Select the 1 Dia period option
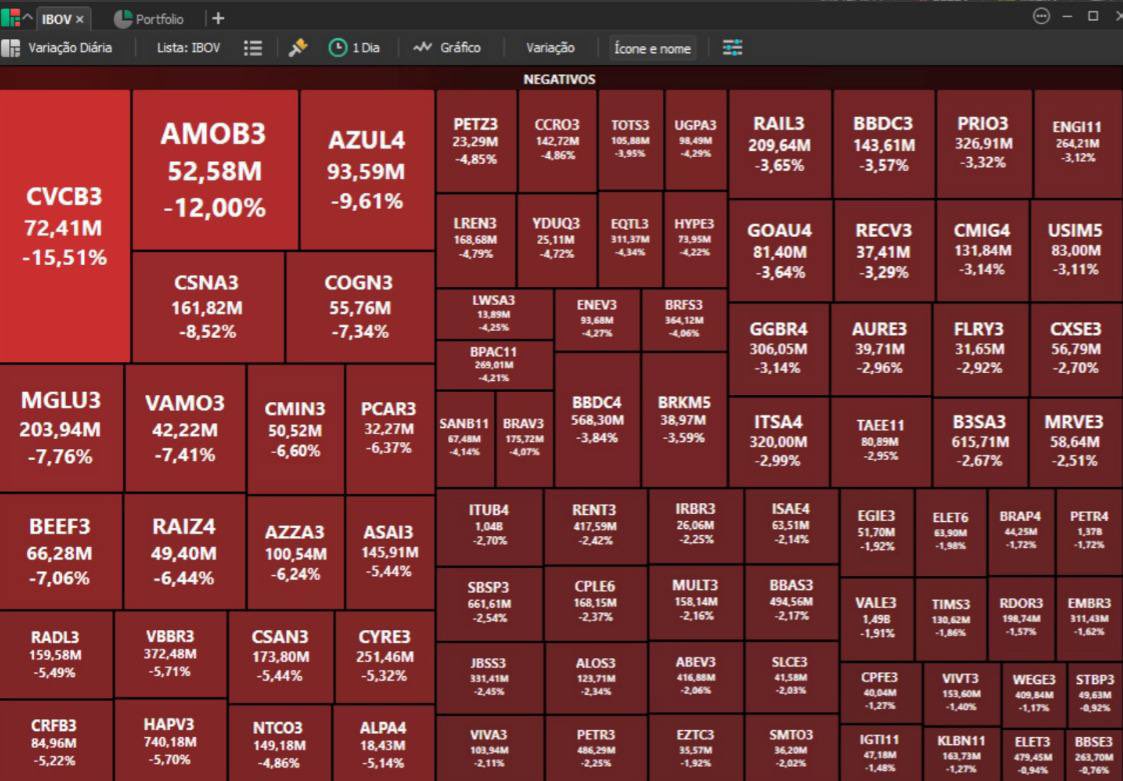 (355, 48)
